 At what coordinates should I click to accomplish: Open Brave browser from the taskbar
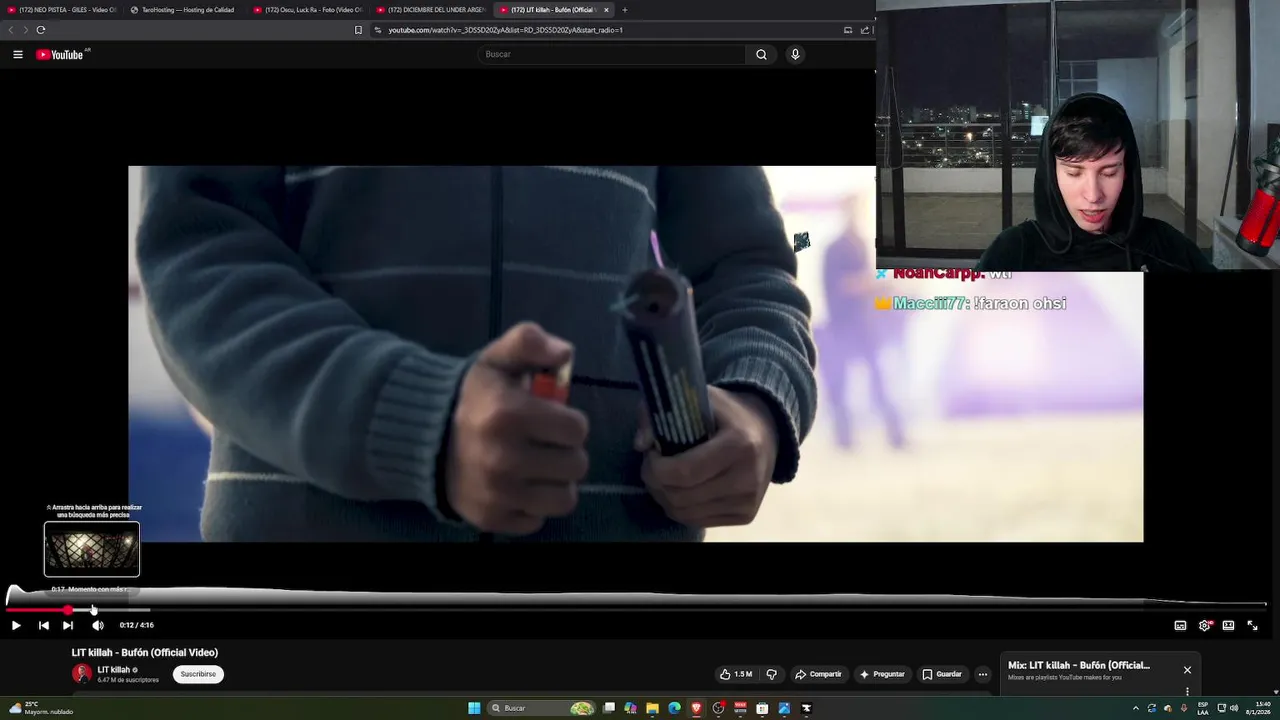point(696,708)
